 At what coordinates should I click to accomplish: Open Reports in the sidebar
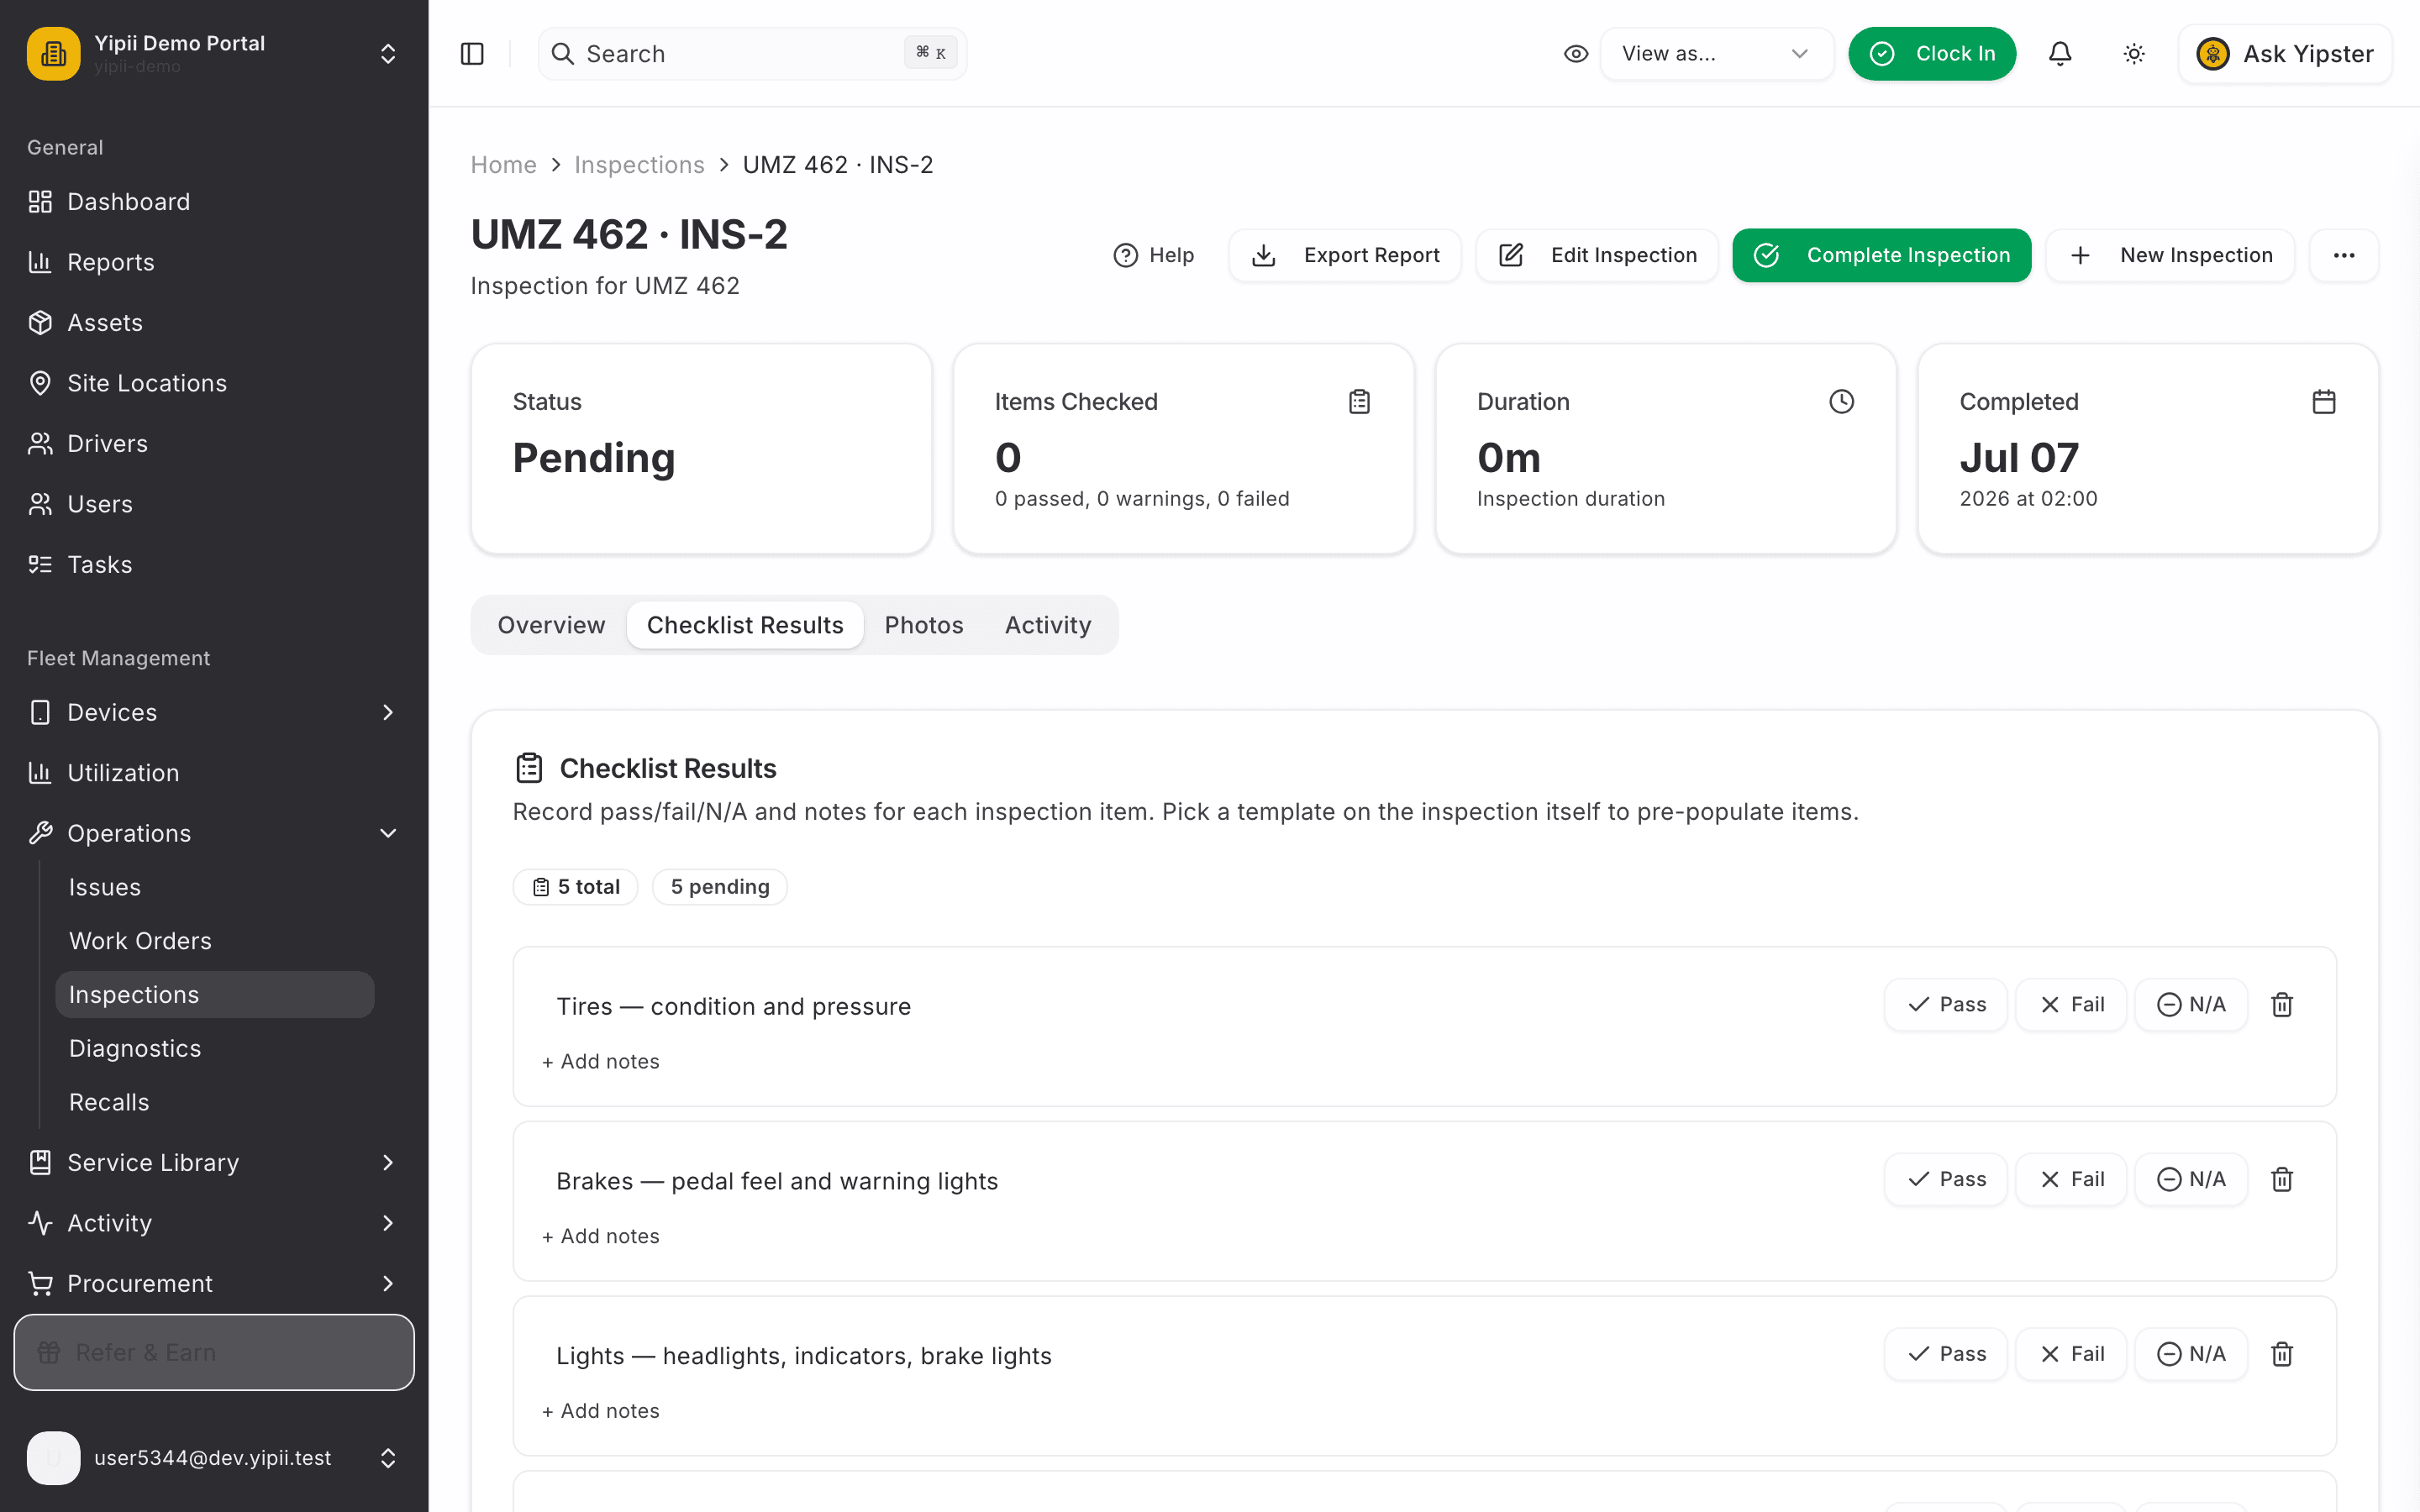214,262
